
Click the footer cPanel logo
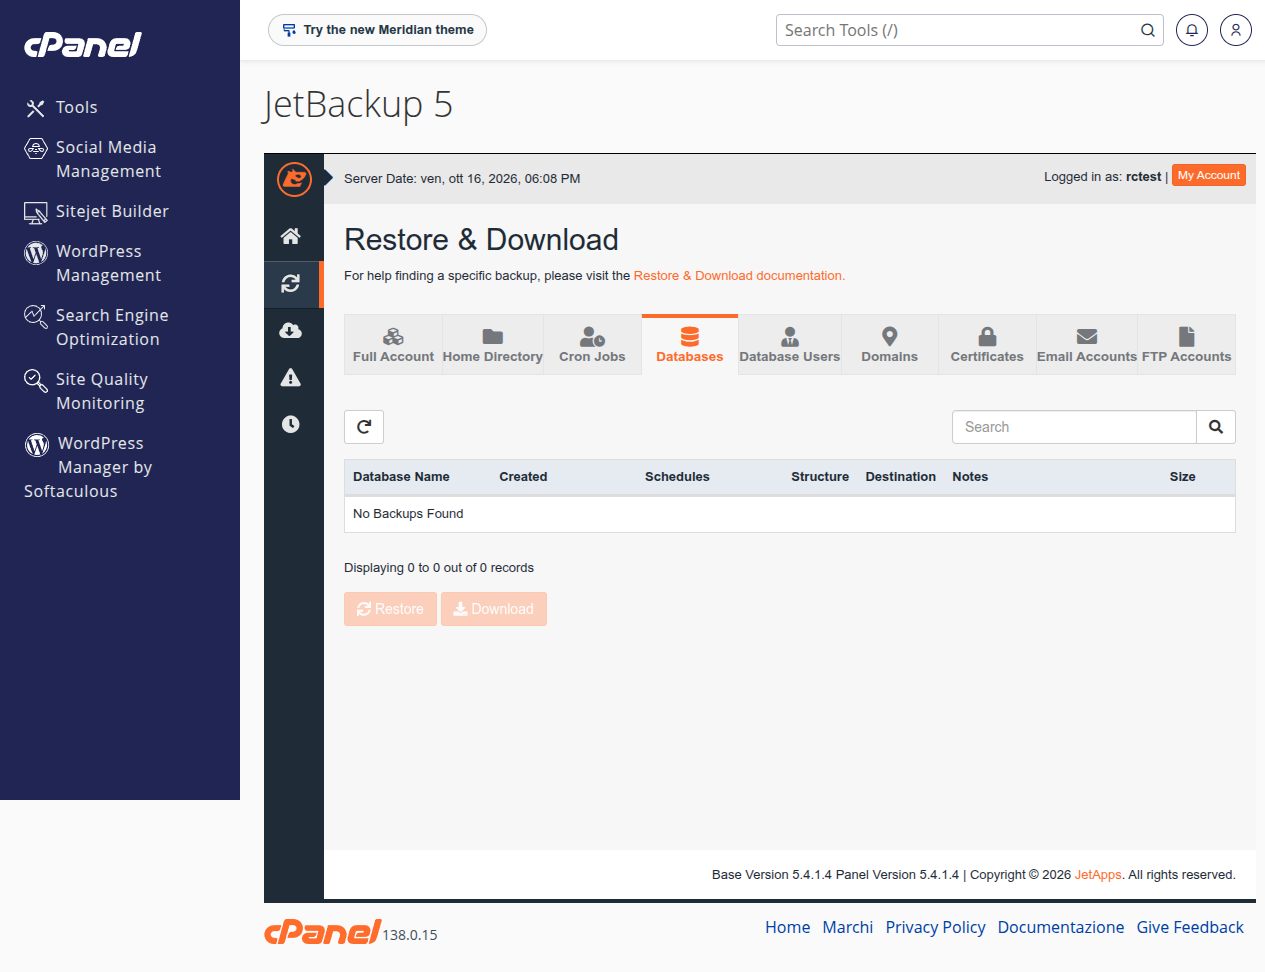322,932
